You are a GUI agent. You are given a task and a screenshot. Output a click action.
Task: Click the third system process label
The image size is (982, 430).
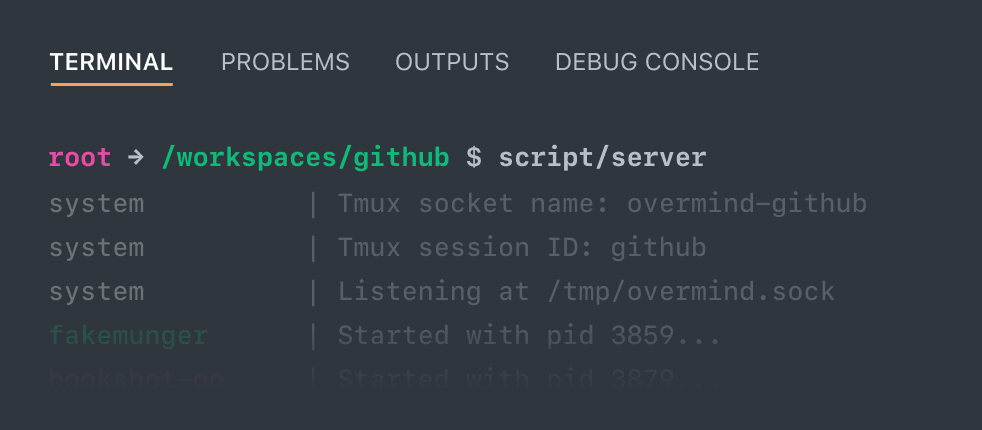tap(96, 292)
